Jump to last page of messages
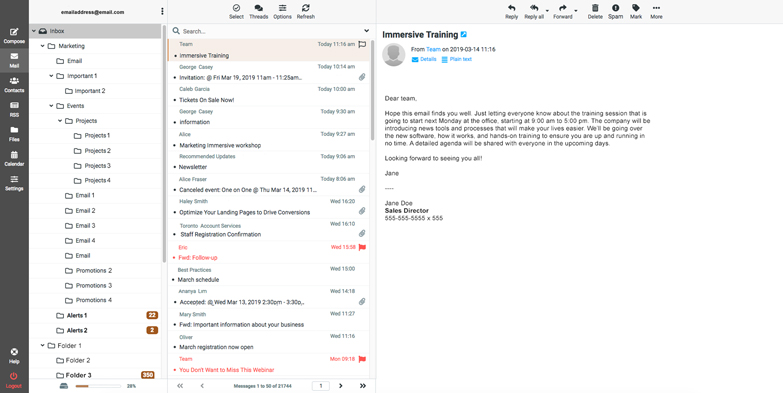 click(x=363, y=386)
